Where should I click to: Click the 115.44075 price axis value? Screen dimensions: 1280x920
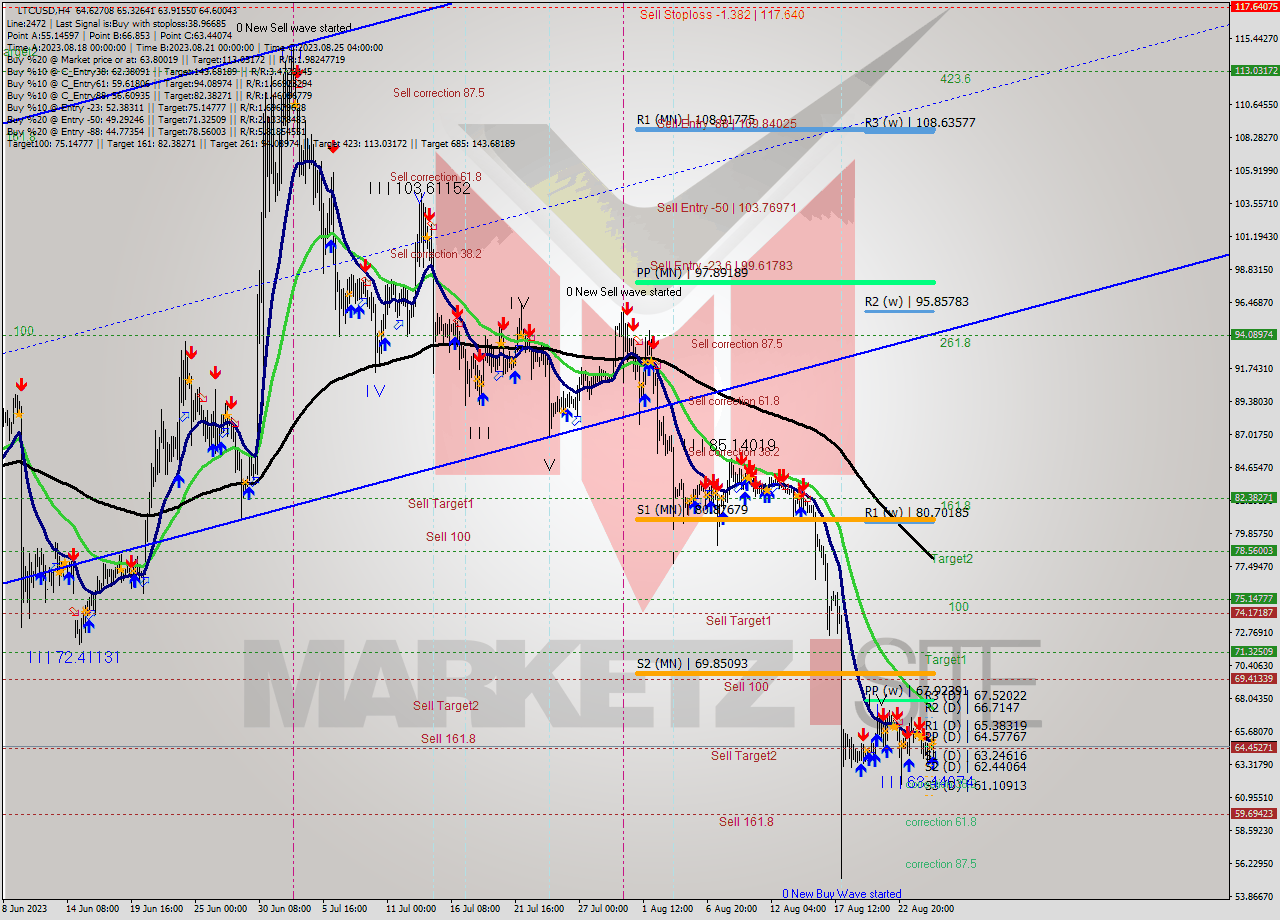click(x=1257, y=38)
